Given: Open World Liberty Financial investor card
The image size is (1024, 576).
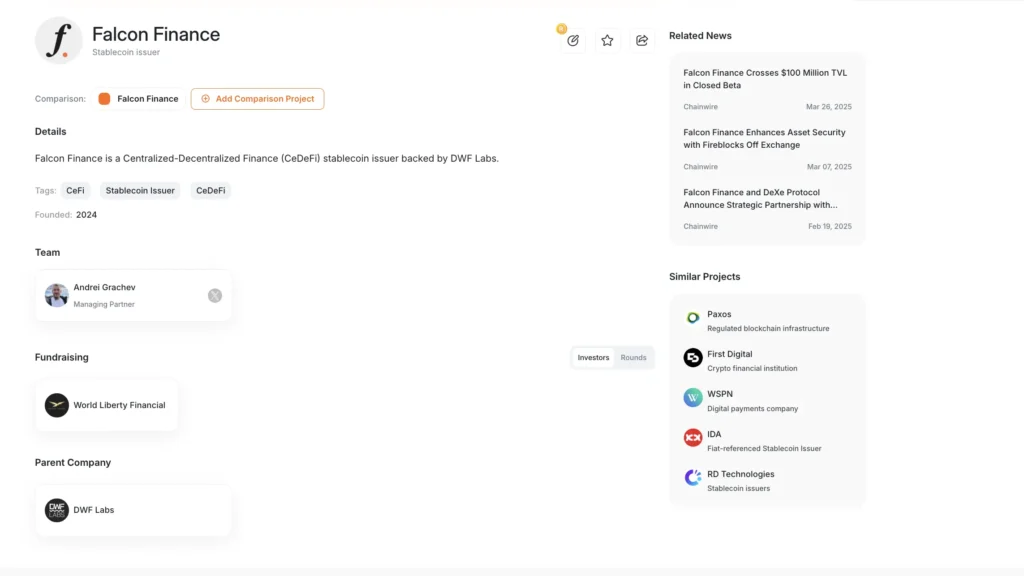Looking at the screenshot, I should (106, 405).
